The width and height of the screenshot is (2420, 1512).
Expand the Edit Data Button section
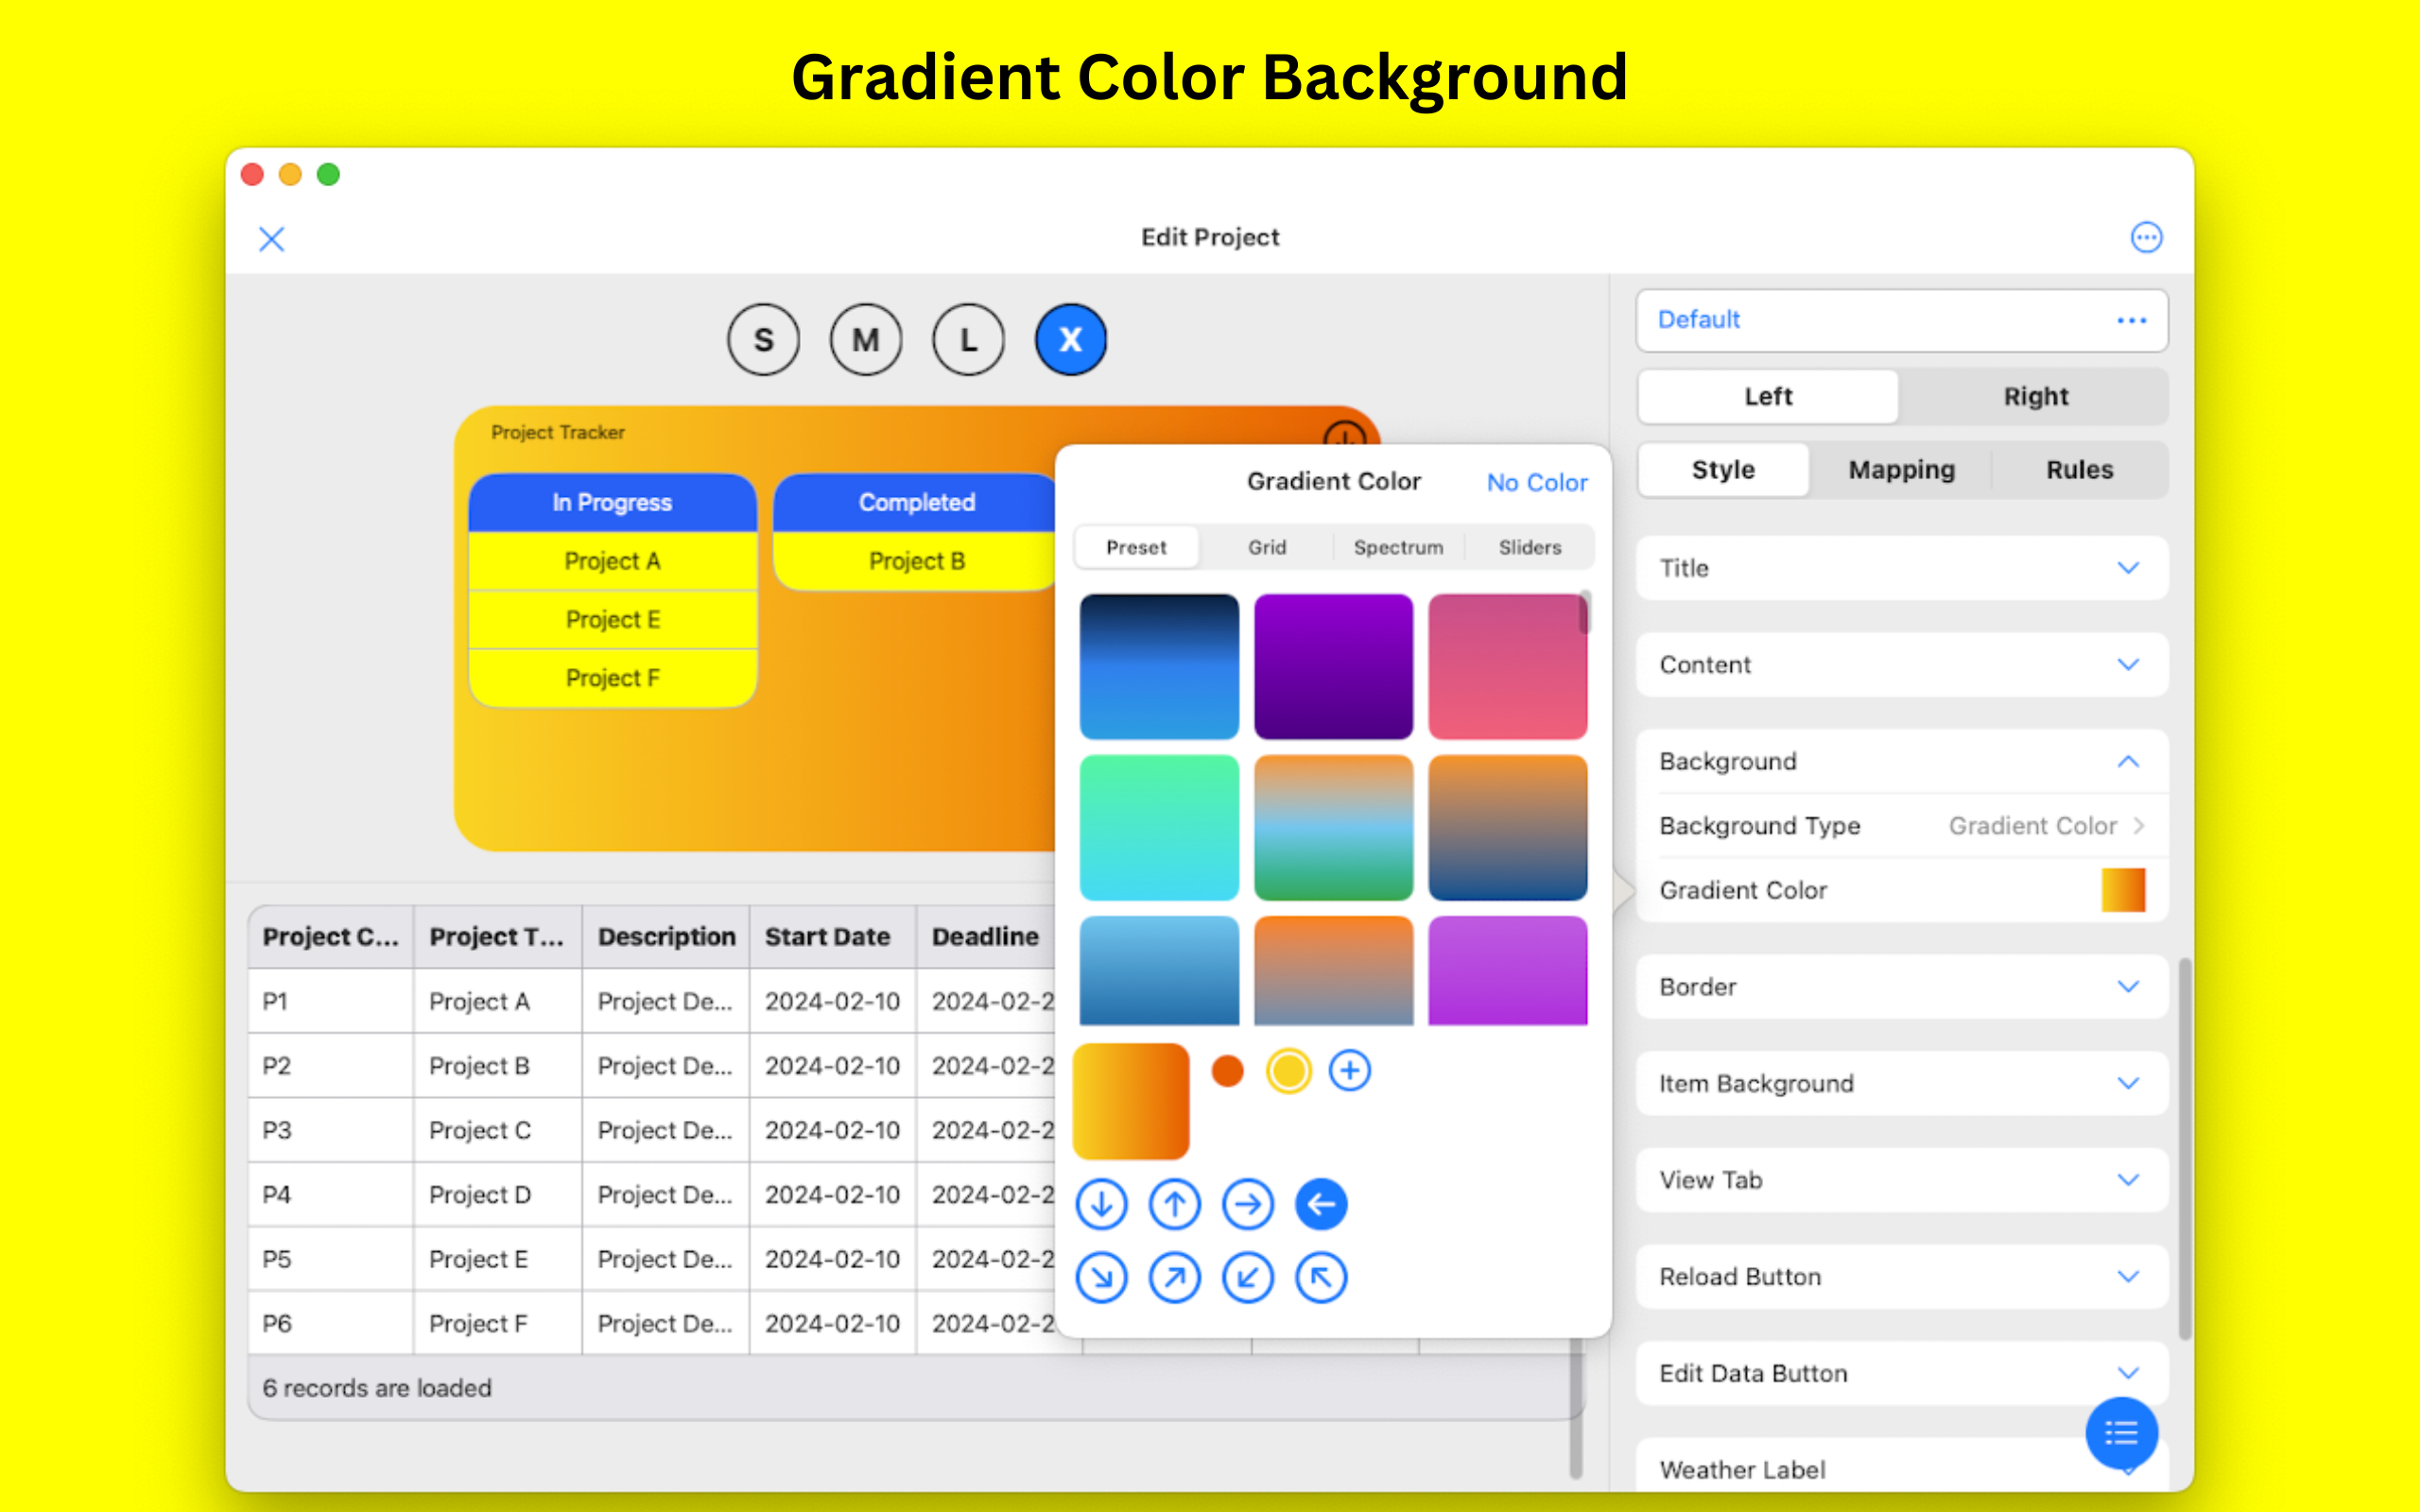pyautogui.click(x=1902, y=1374)
